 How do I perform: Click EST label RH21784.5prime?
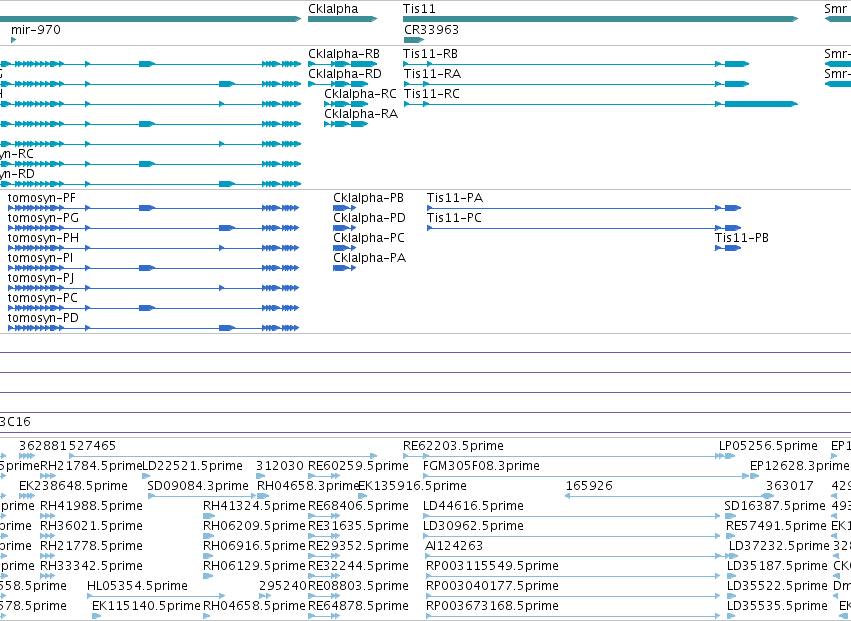point(91,466)
